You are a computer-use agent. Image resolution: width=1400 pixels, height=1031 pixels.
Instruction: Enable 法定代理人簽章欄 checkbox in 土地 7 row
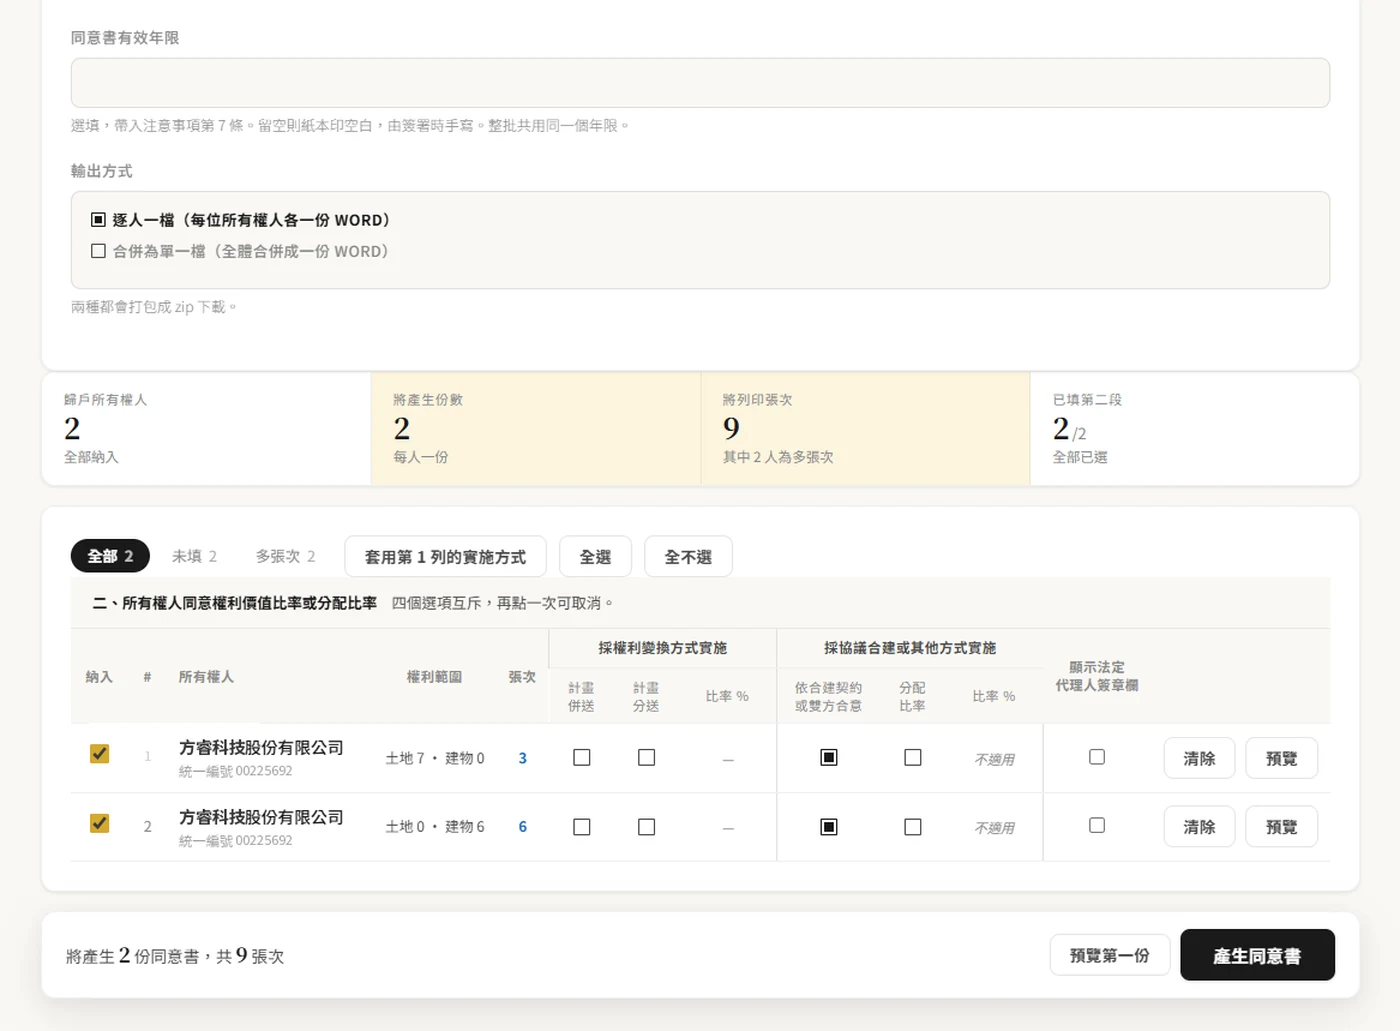[x=1097, y=757]
